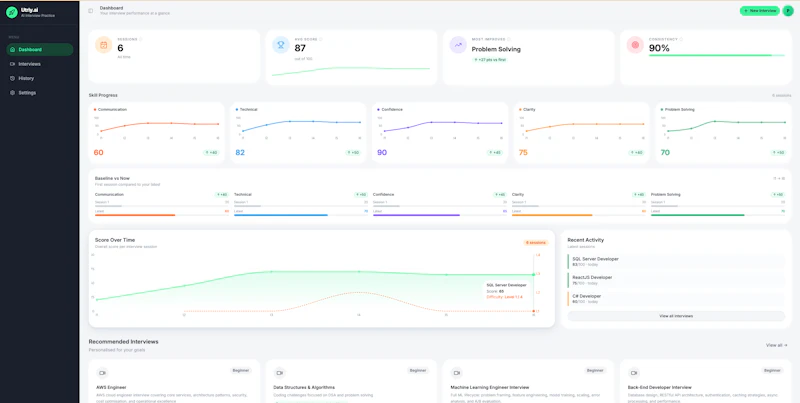Go to the Interviews menu item
Screen dimensions: 800x403
point(40,64)
